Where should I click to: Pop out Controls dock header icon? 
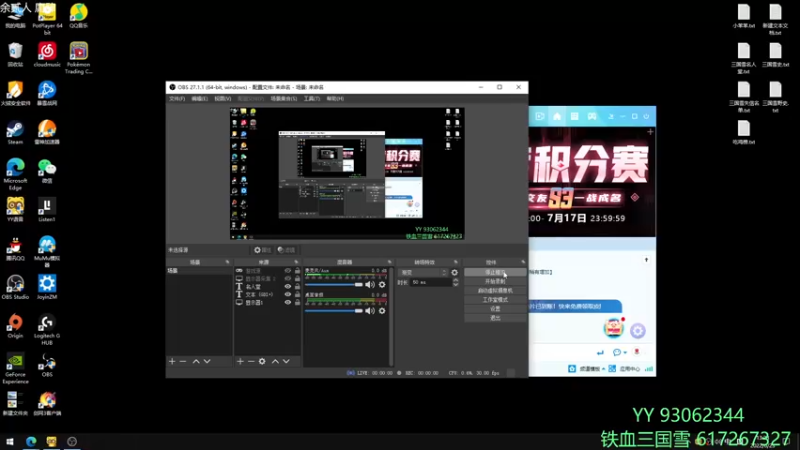coord(523,262)
